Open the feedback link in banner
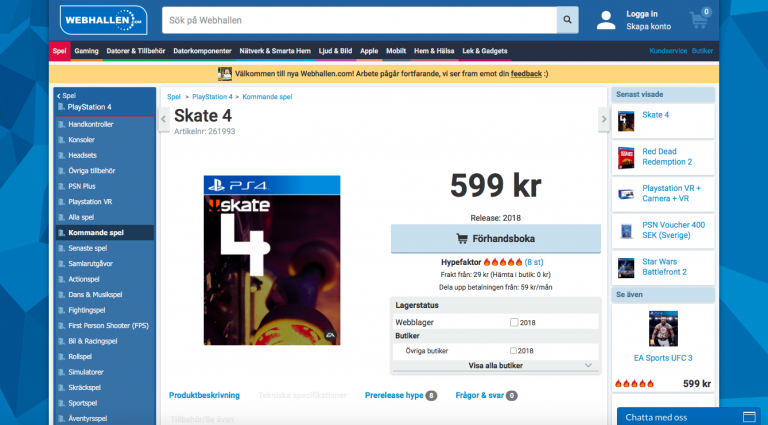This screenshot has height=425, width=768. click(526, 74)
